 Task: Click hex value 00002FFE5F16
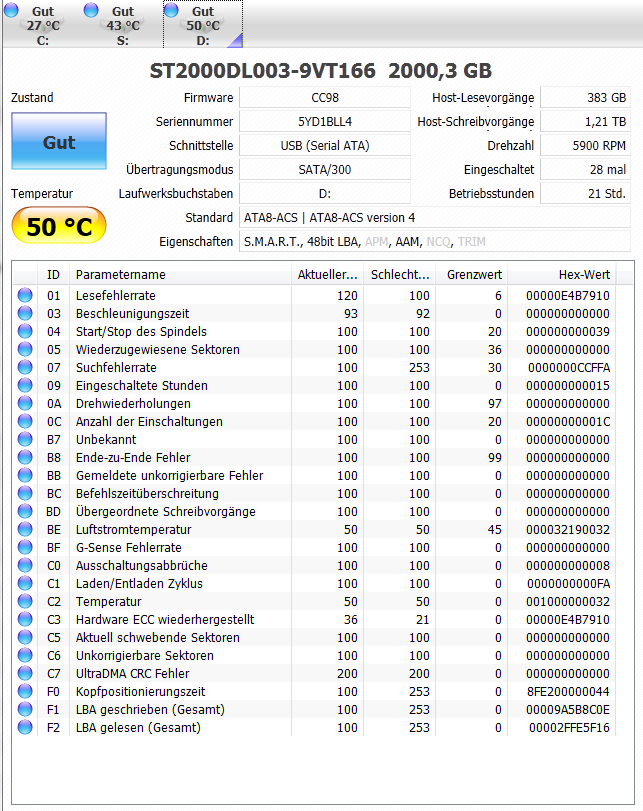(569, 728)
